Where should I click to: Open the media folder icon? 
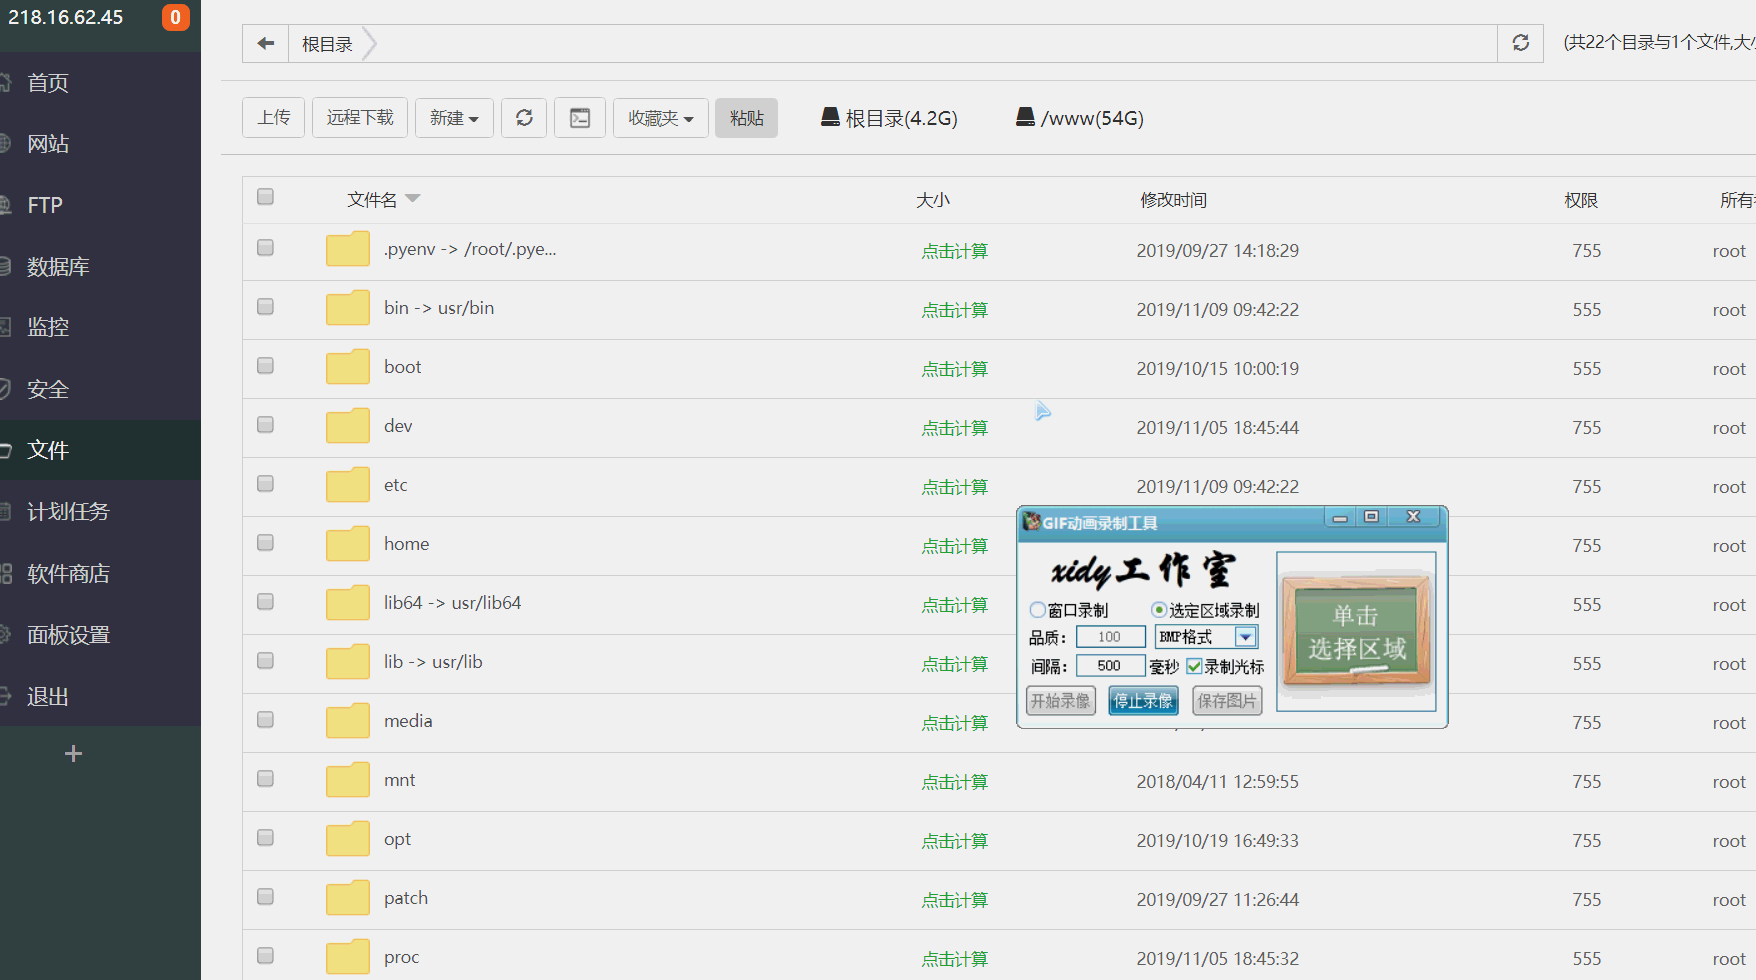[x=348, y=721]
